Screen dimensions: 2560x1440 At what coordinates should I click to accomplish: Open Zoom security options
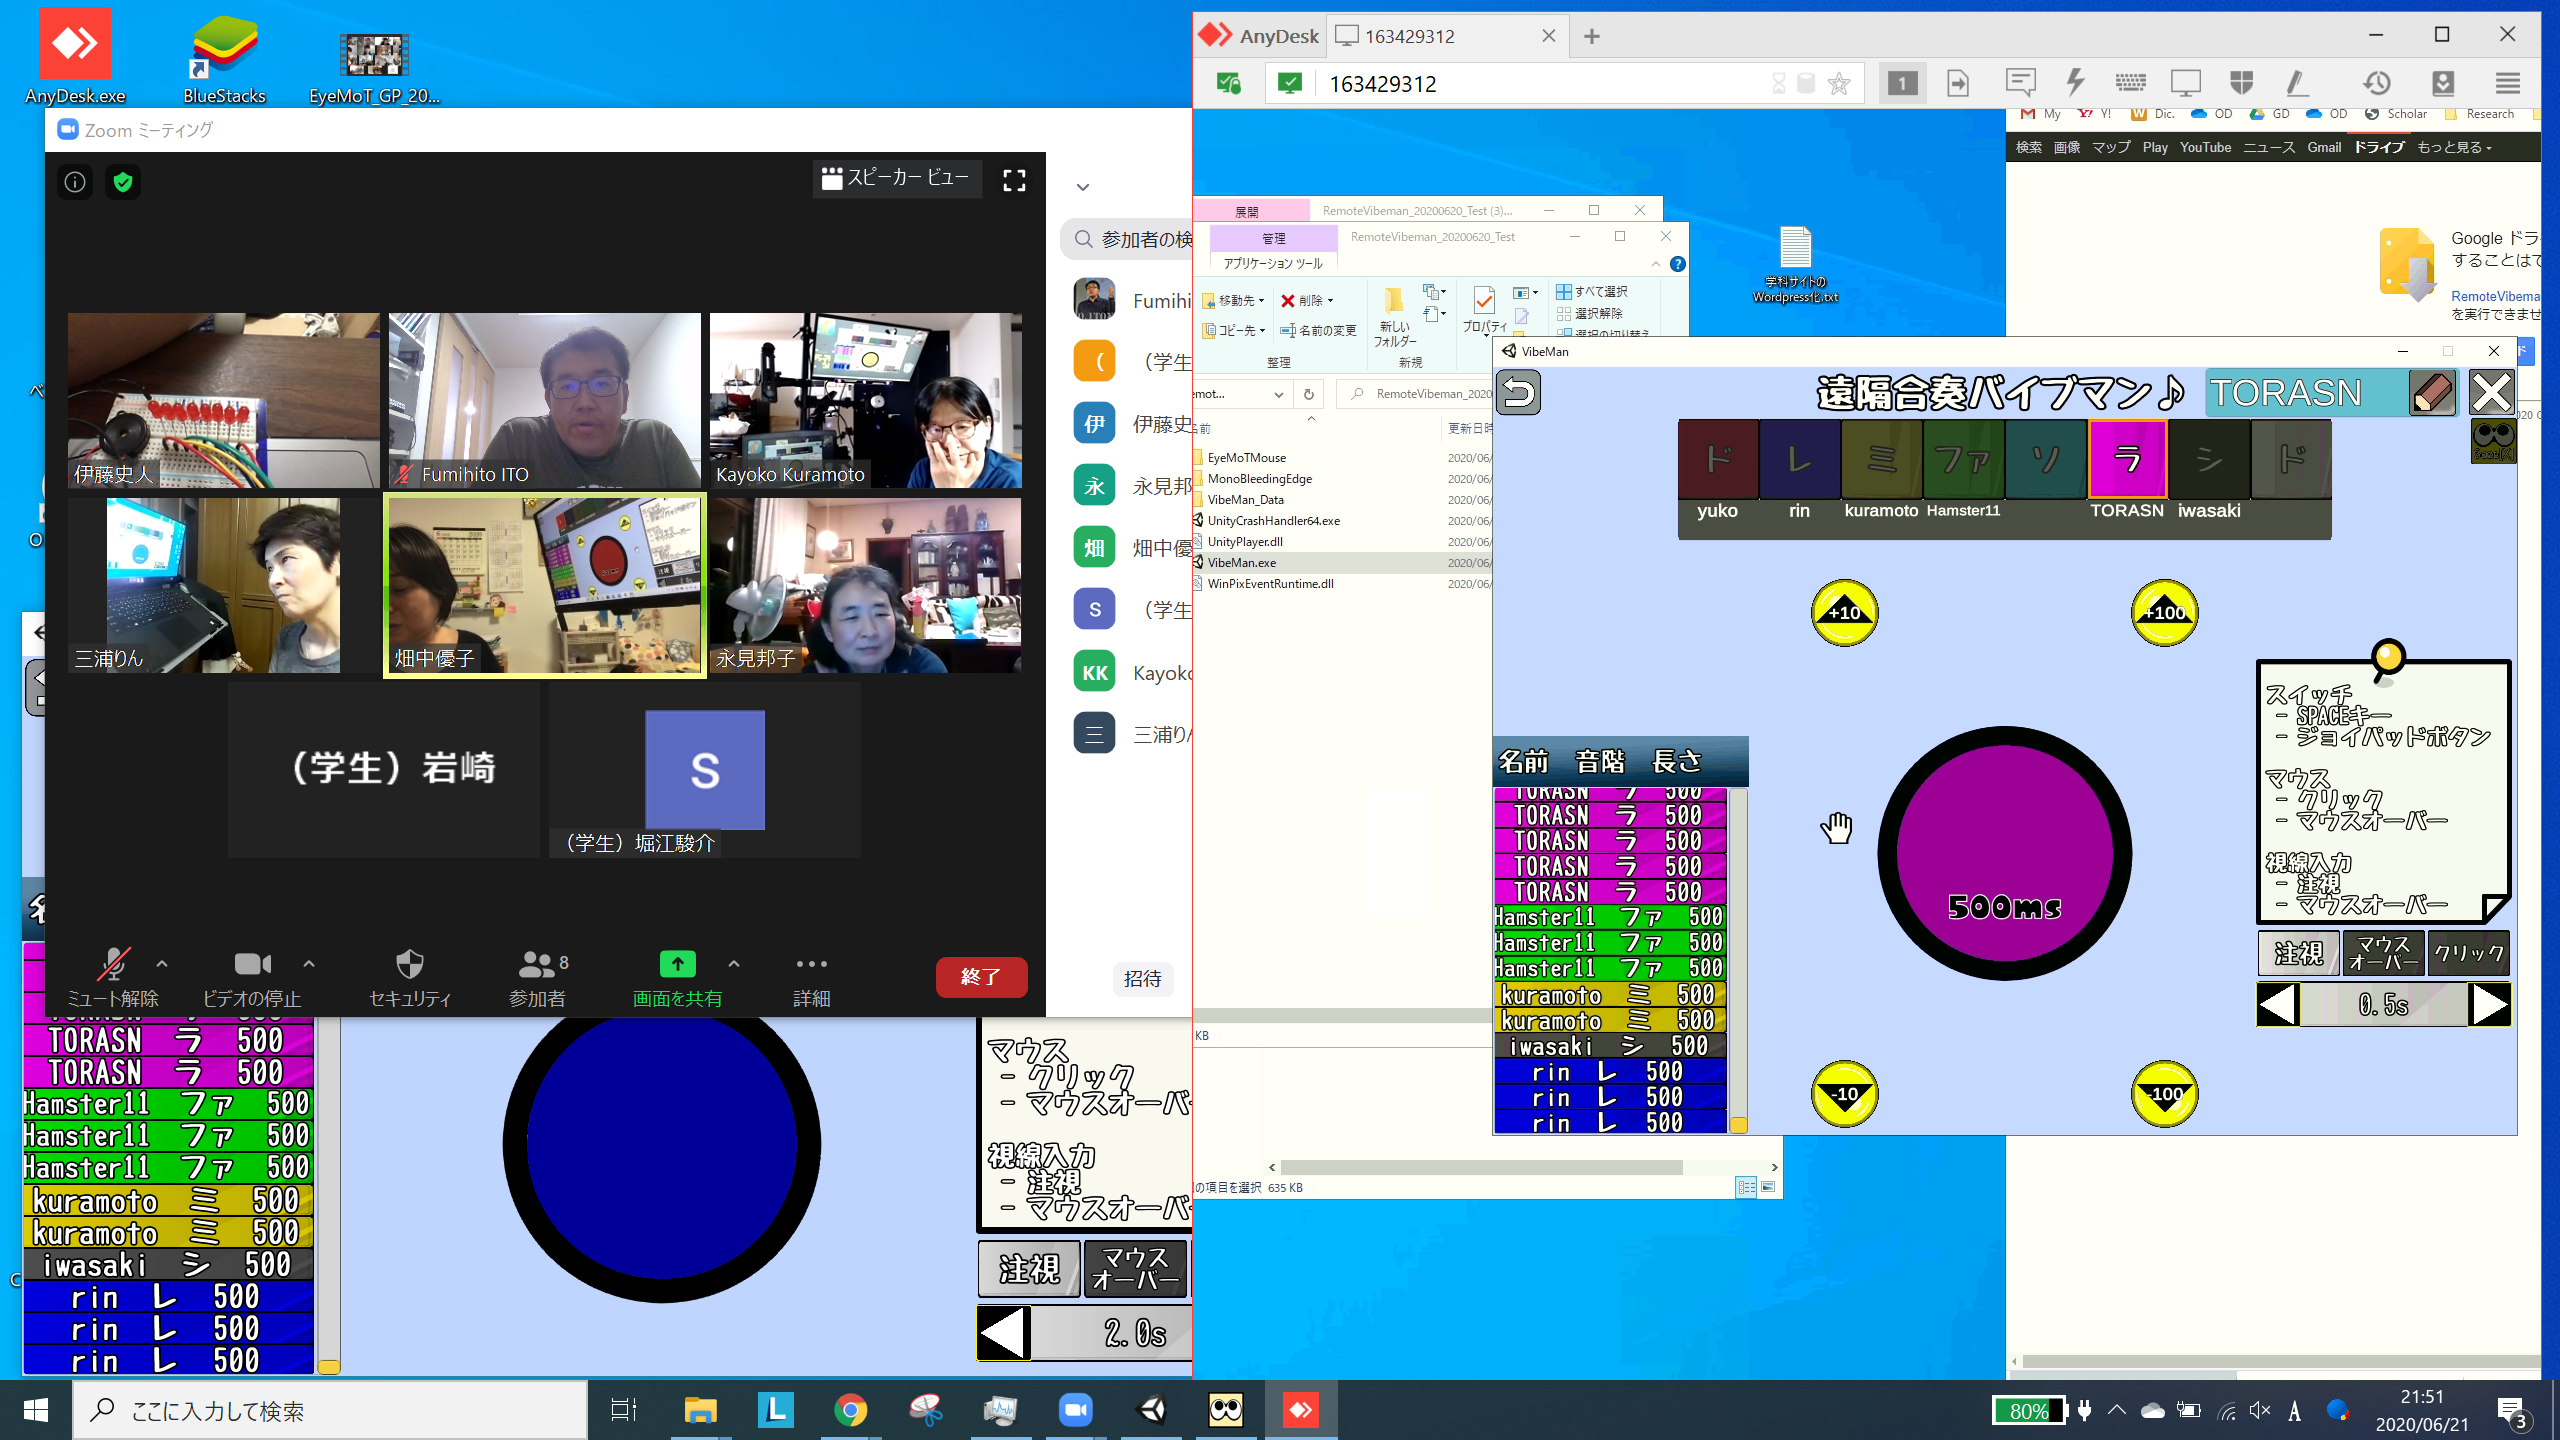(410, 977)
